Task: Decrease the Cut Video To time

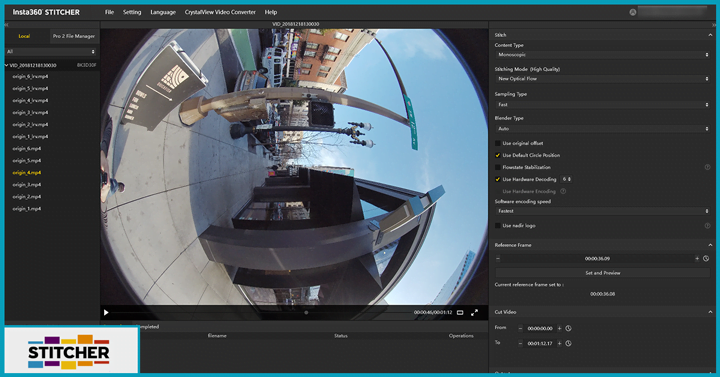Action: point(520,343)
